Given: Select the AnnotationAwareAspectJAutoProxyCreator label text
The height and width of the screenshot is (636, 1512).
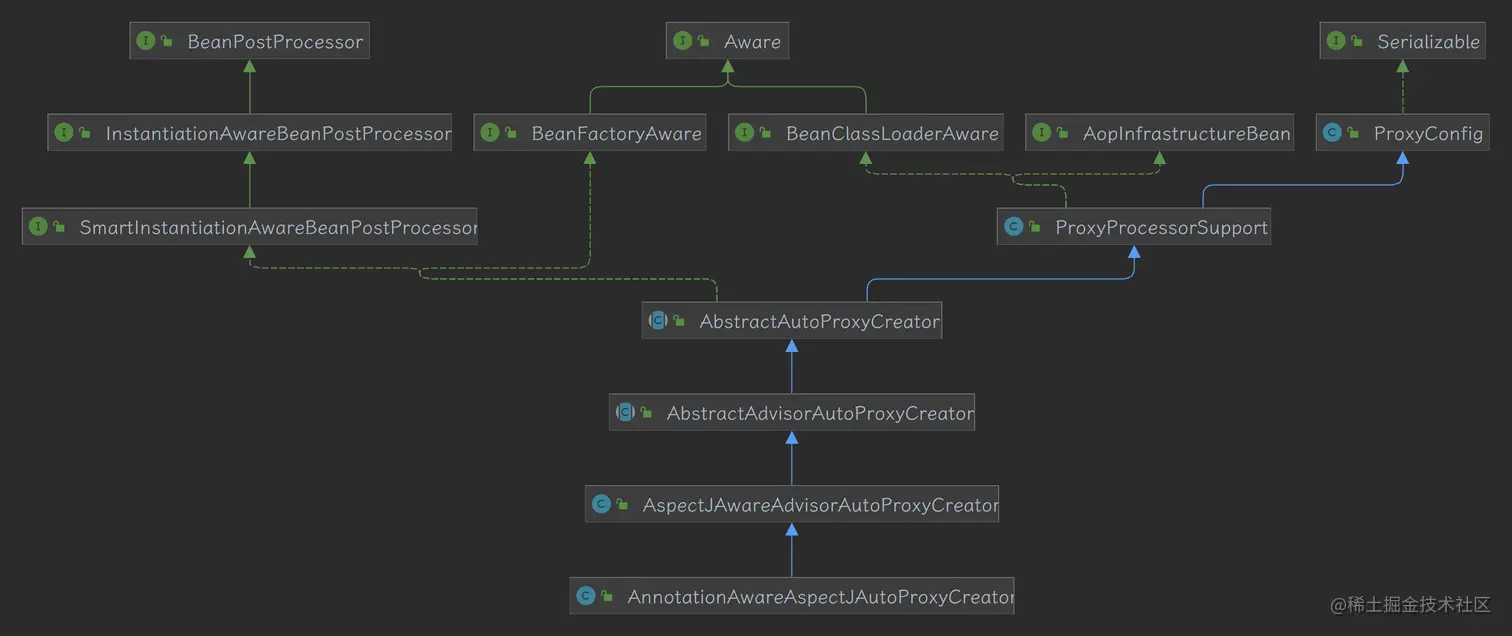Looking at the screenshot, I should [820, 597].
